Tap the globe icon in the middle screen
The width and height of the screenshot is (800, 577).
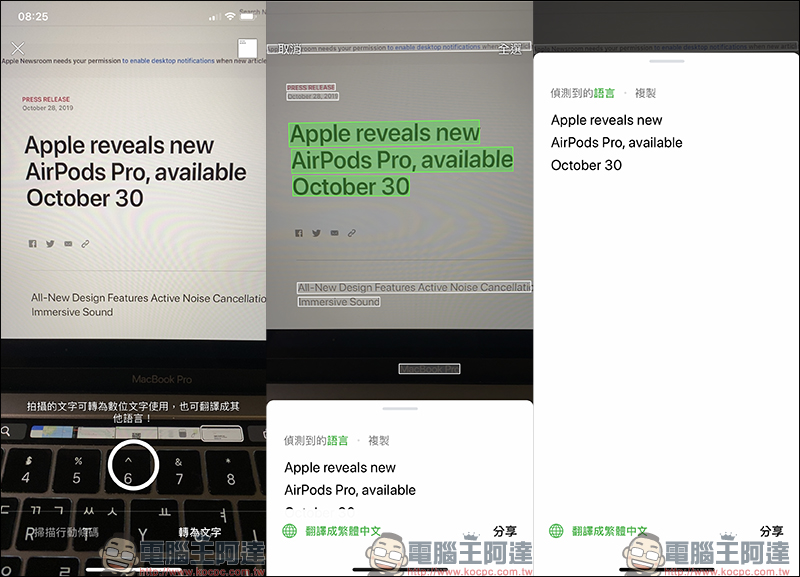(289, 531)
